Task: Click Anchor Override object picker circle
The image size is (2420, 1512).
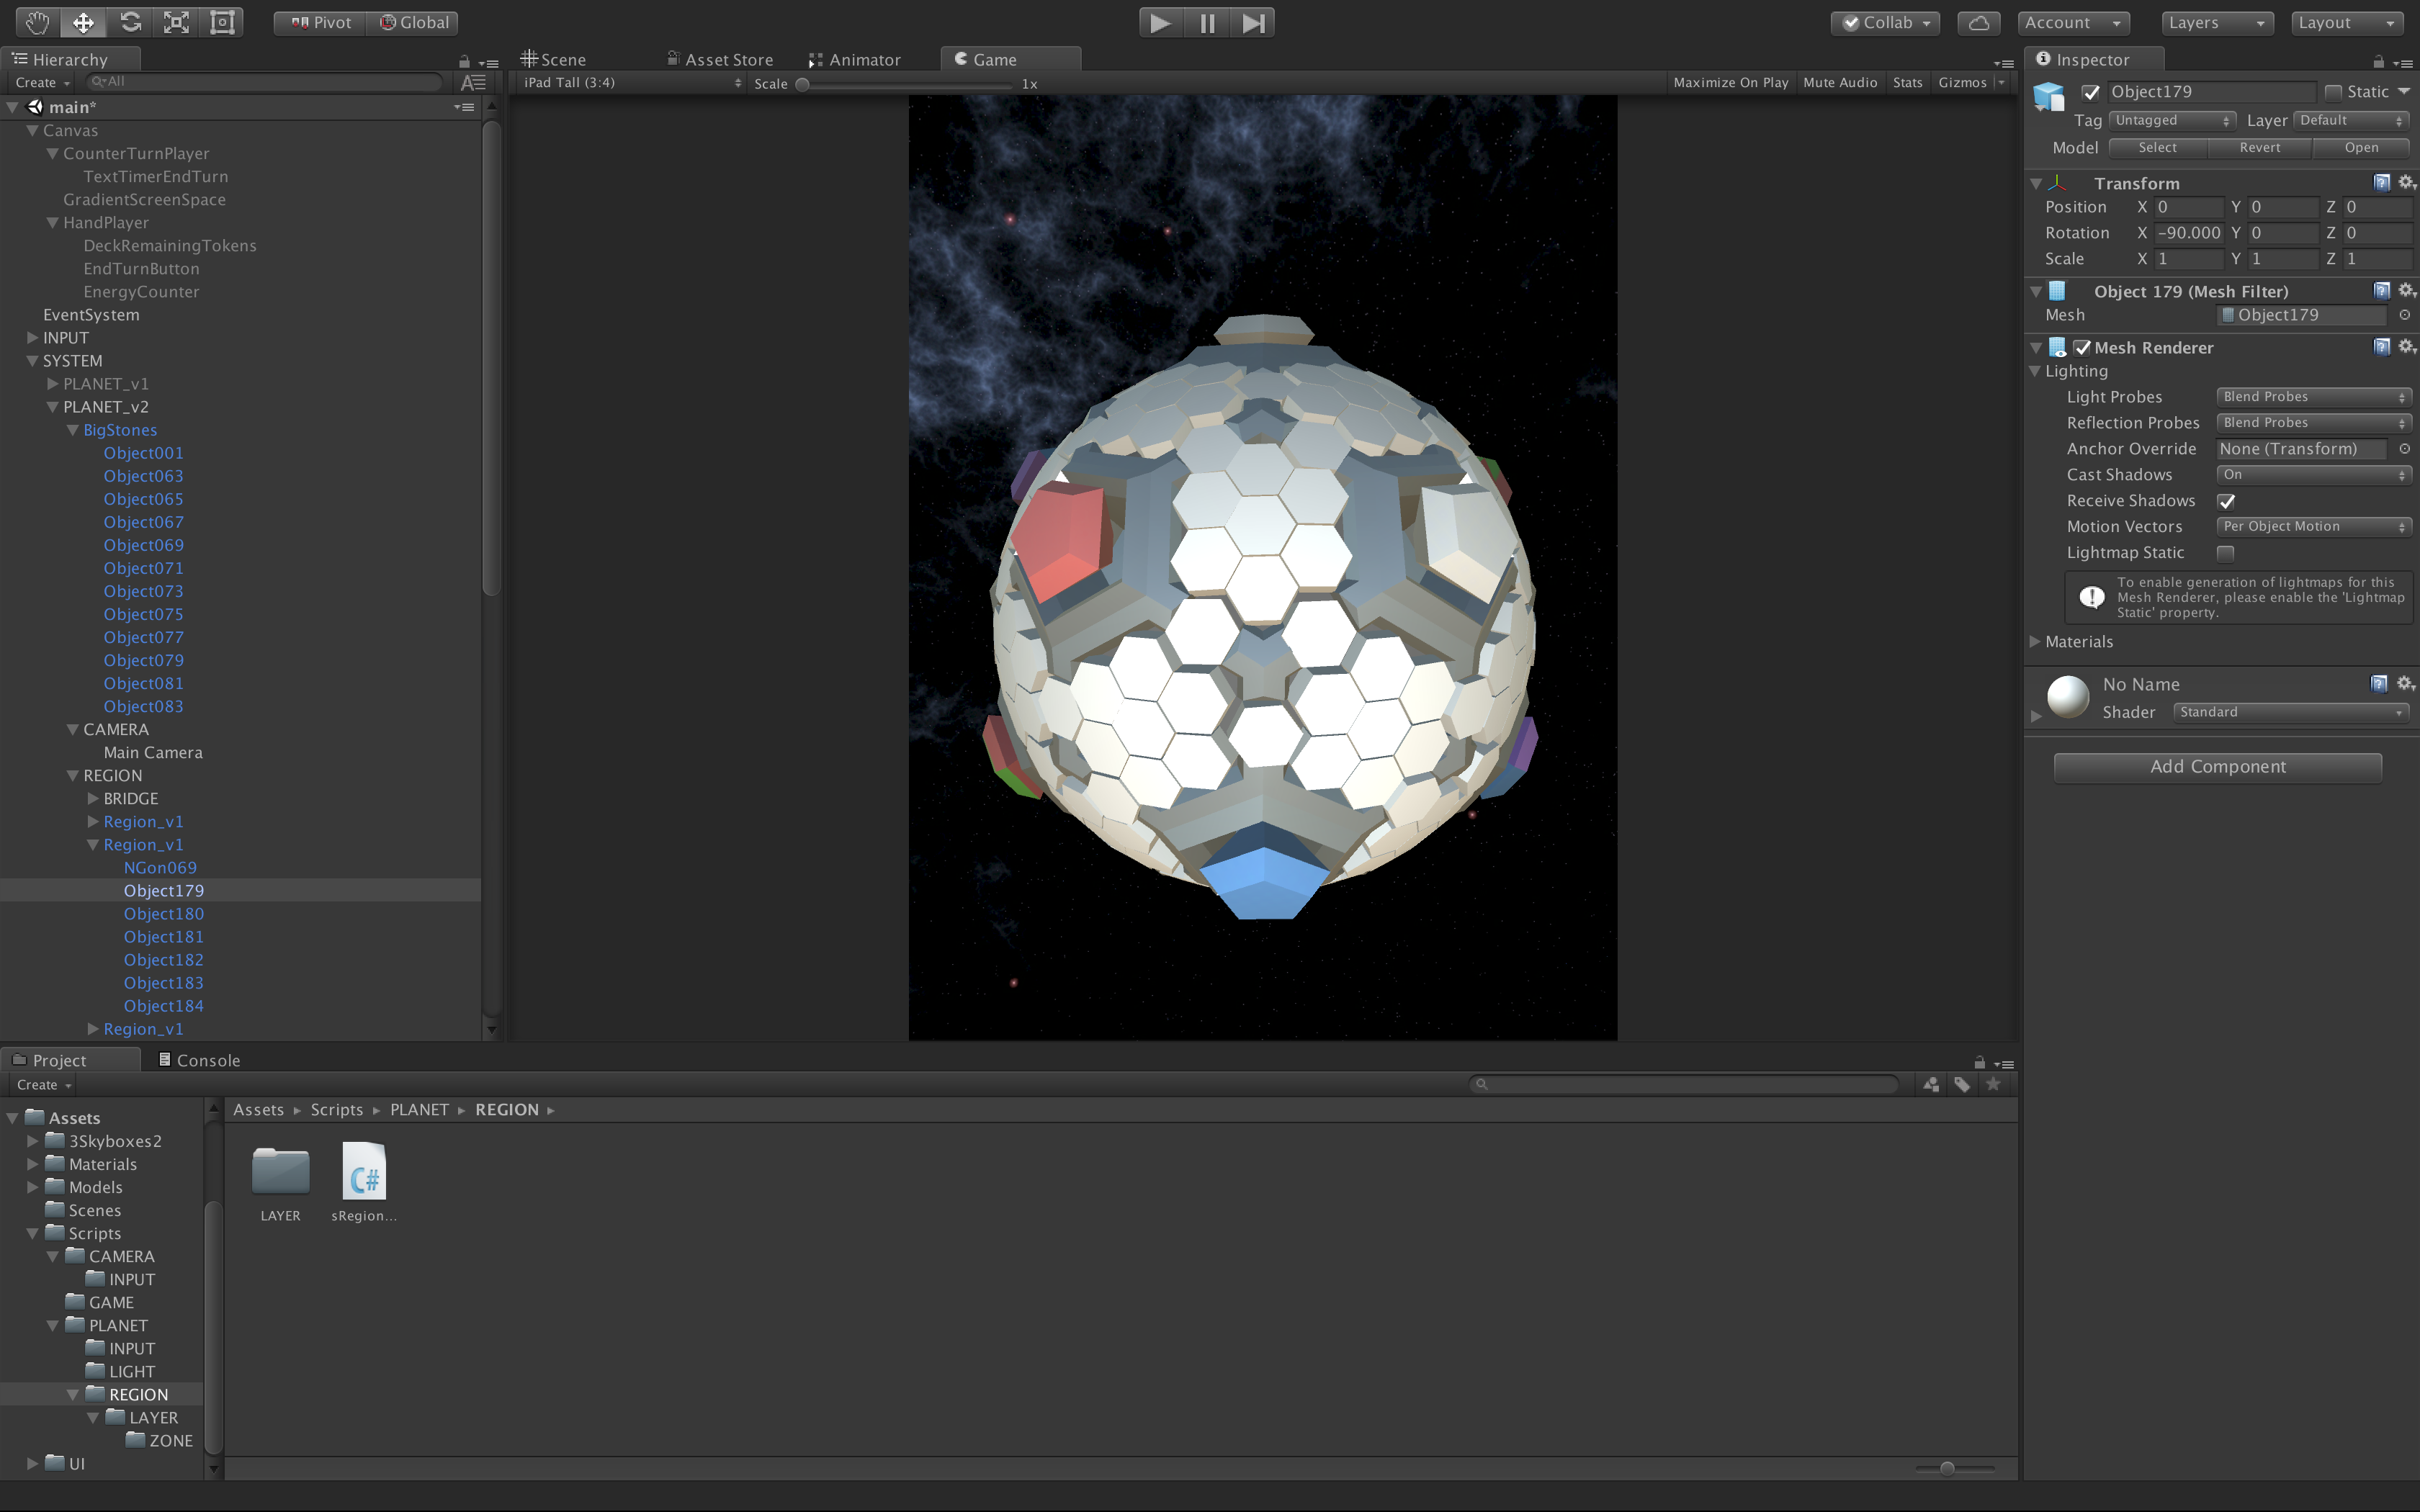Action: [2405, 449]
